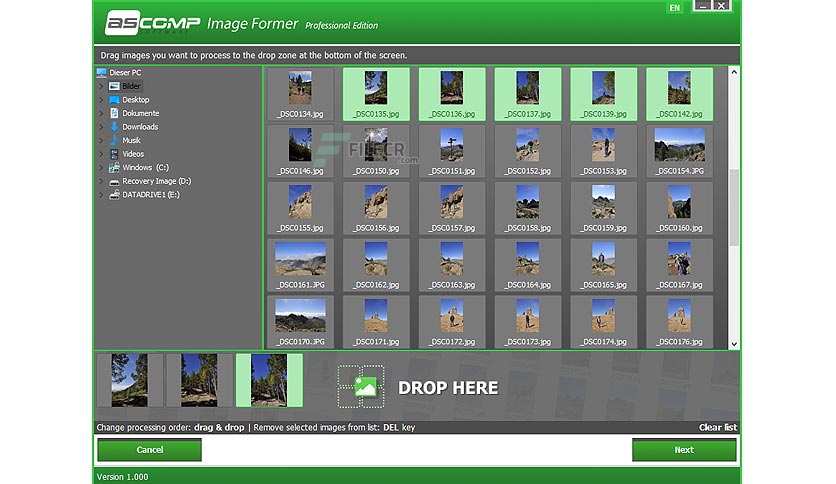Screen dimensions: 836x484
Task: Select thumbnail _DSC0167.jpg
Action: click(x=679, y=265)
